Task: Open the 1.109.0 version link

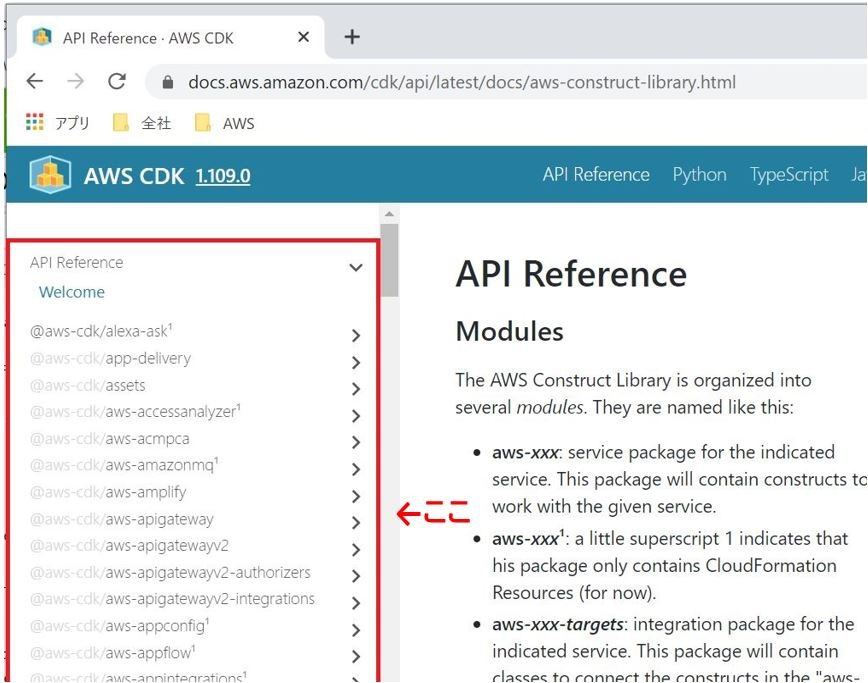Action: (223, 176)
